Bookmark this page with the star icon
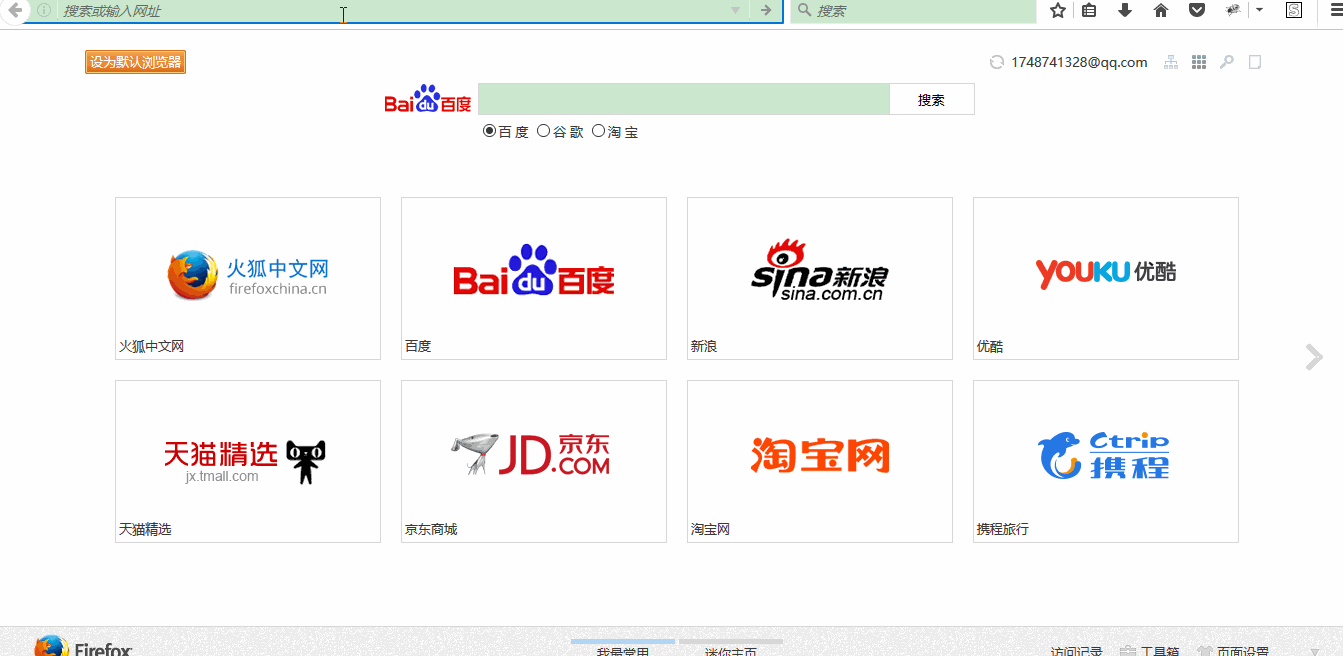1343x656 pixels. point(1058,10)
